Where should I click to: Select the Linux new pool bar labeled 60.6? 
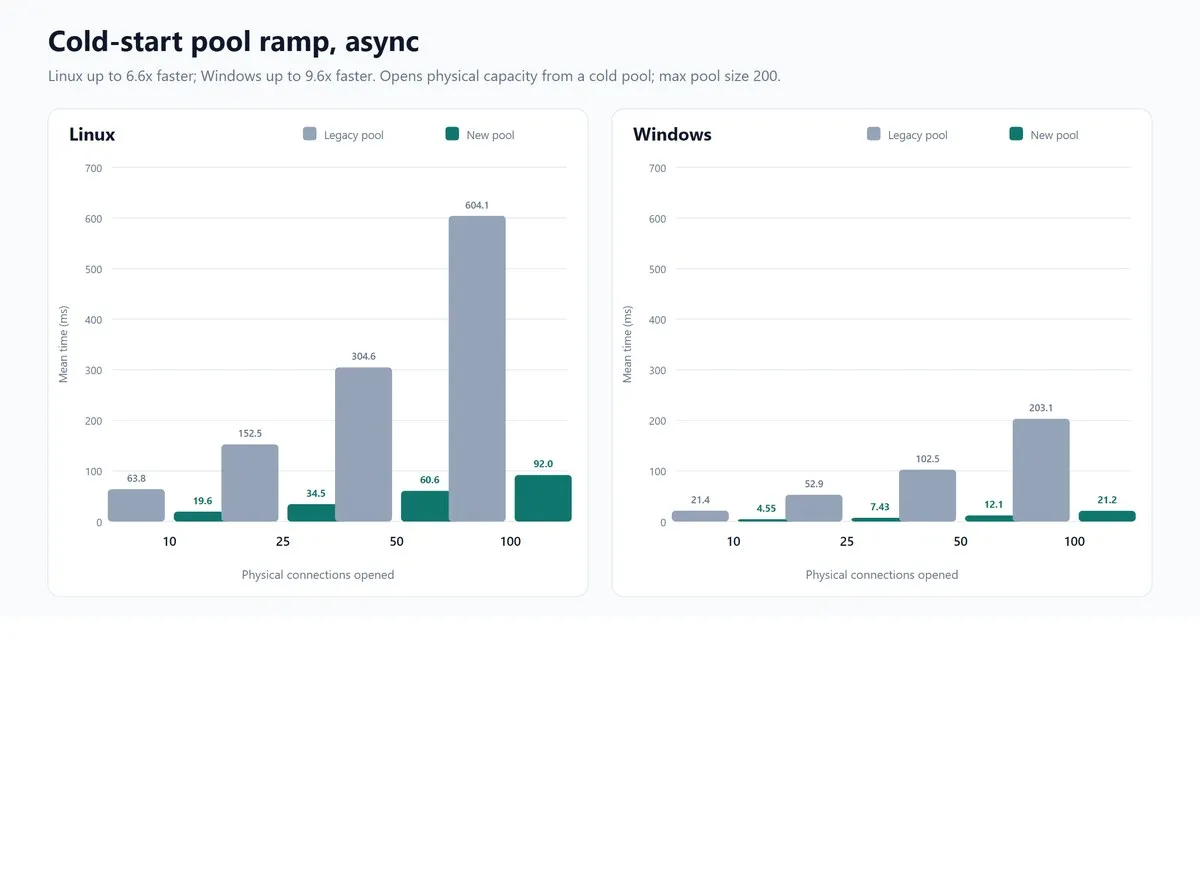click(425, 506)
